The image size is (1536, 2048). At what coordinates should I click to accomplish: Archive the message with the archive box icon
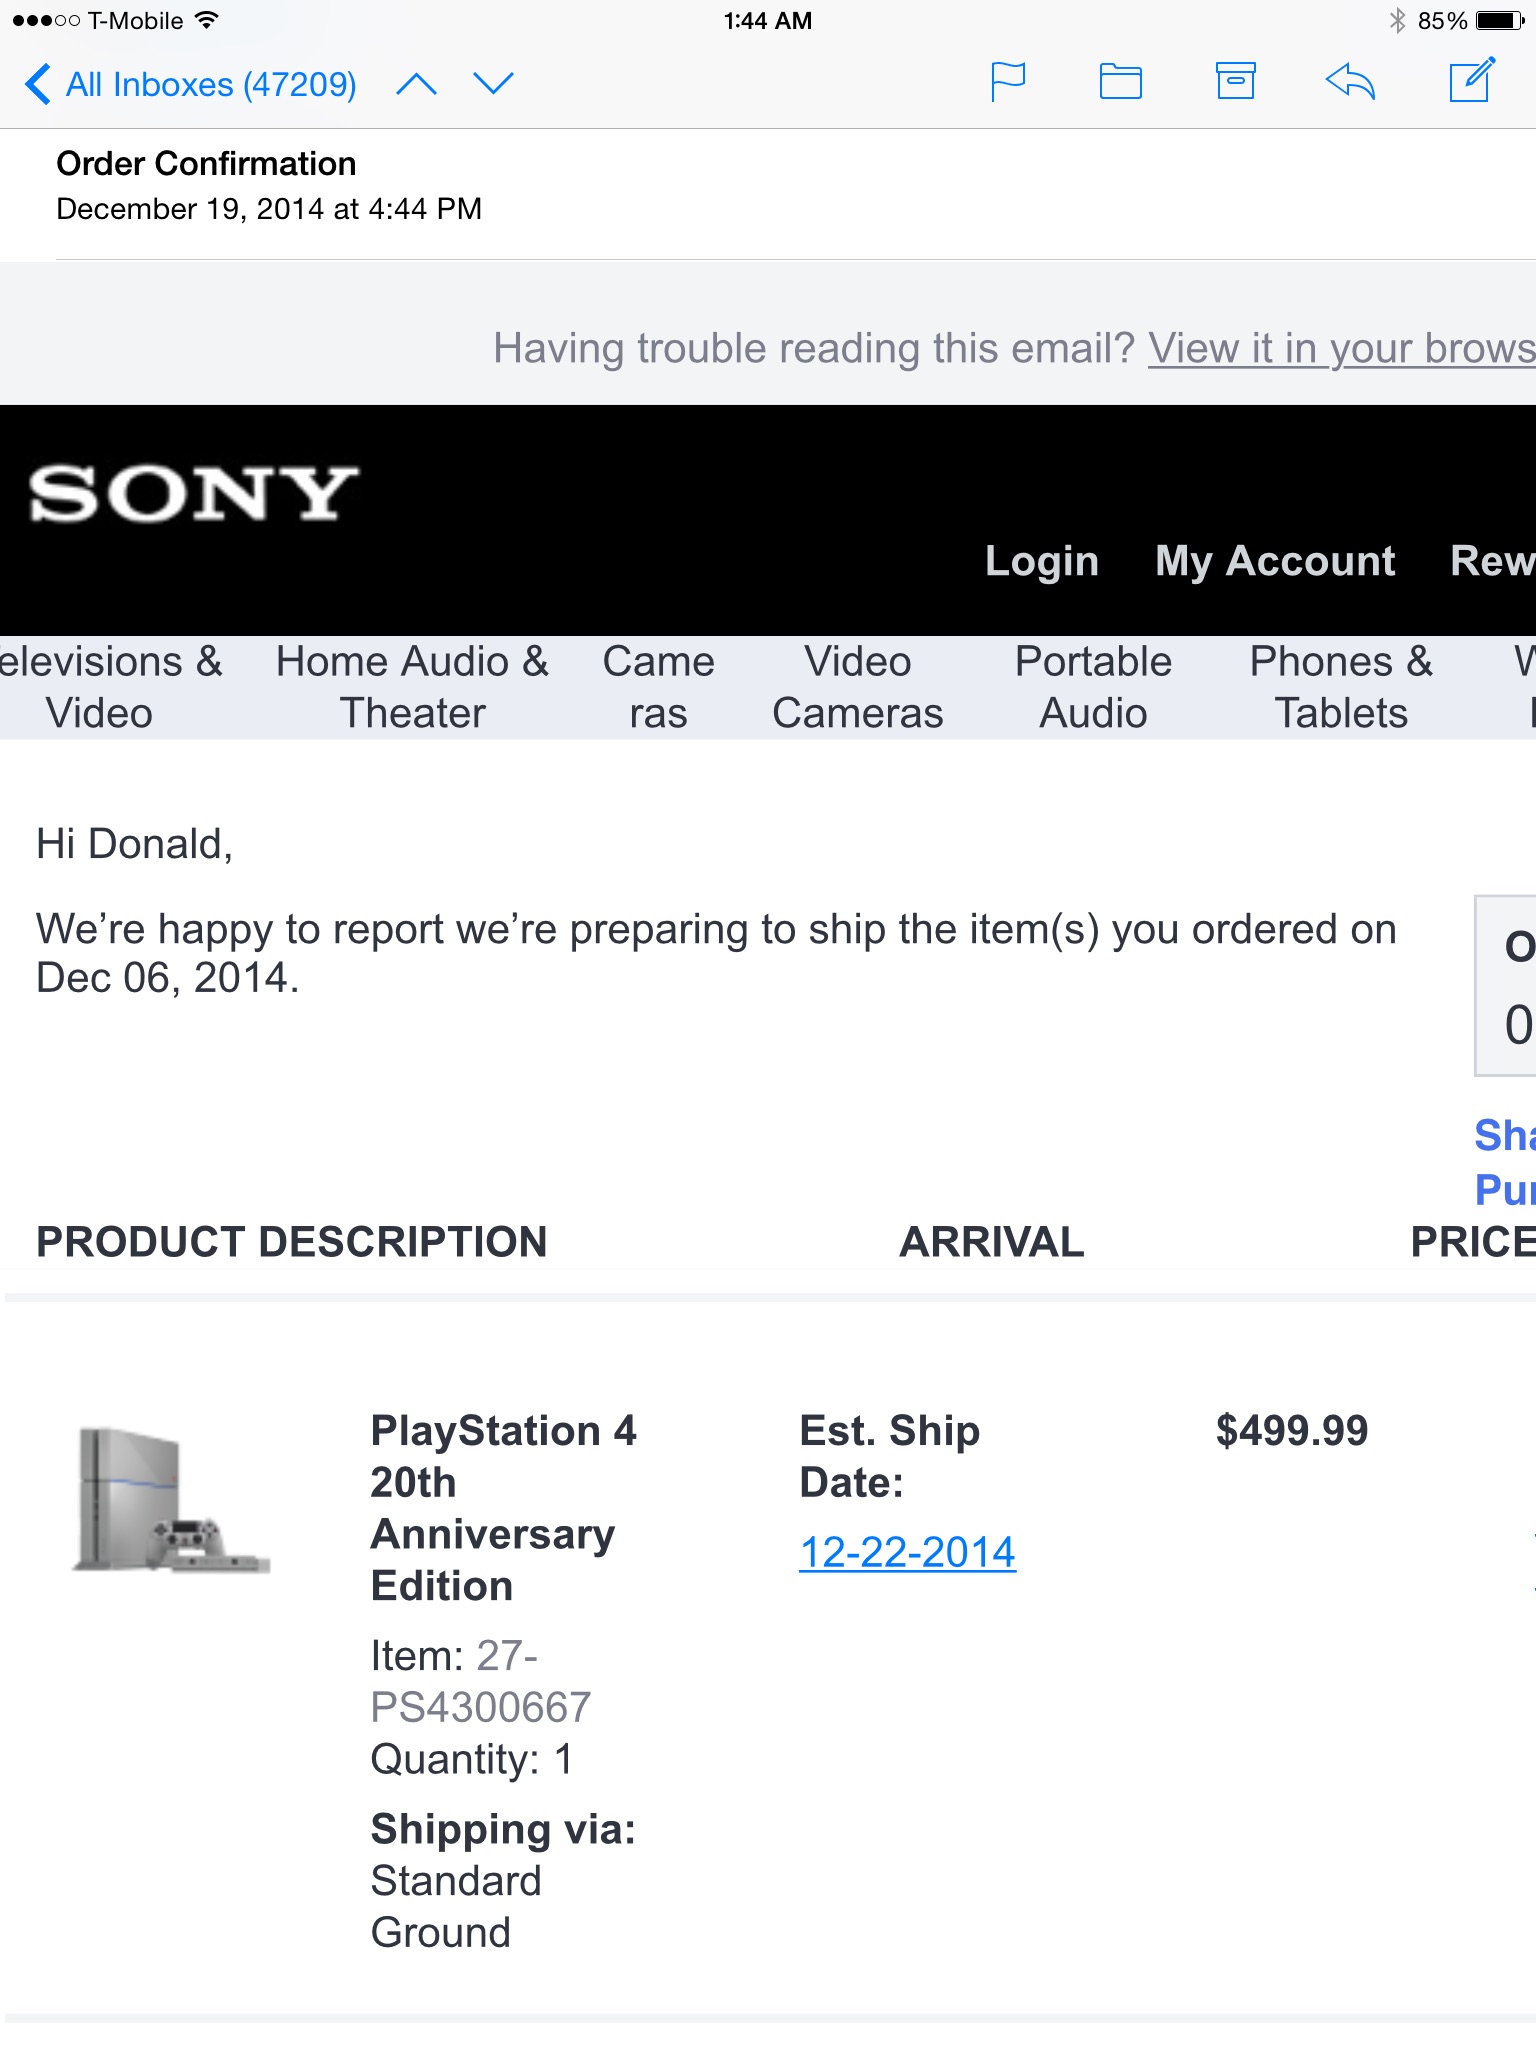pos(1235,81)
